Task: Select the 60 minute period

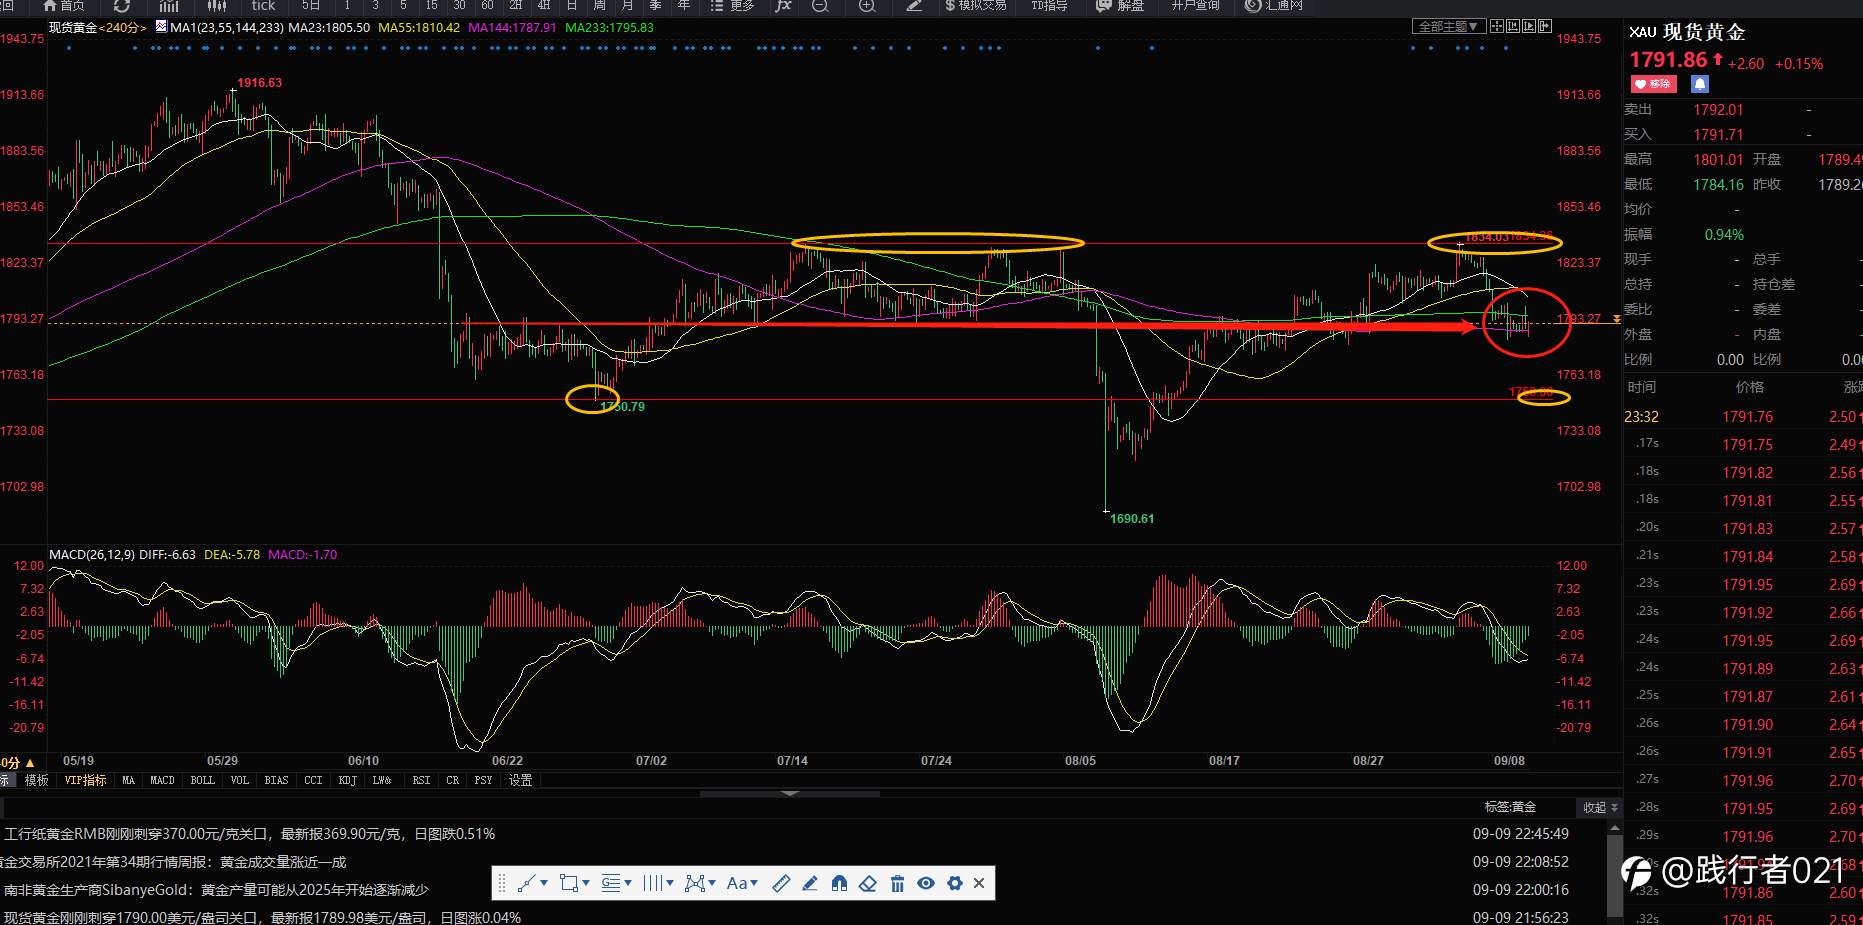Action: 487,5
